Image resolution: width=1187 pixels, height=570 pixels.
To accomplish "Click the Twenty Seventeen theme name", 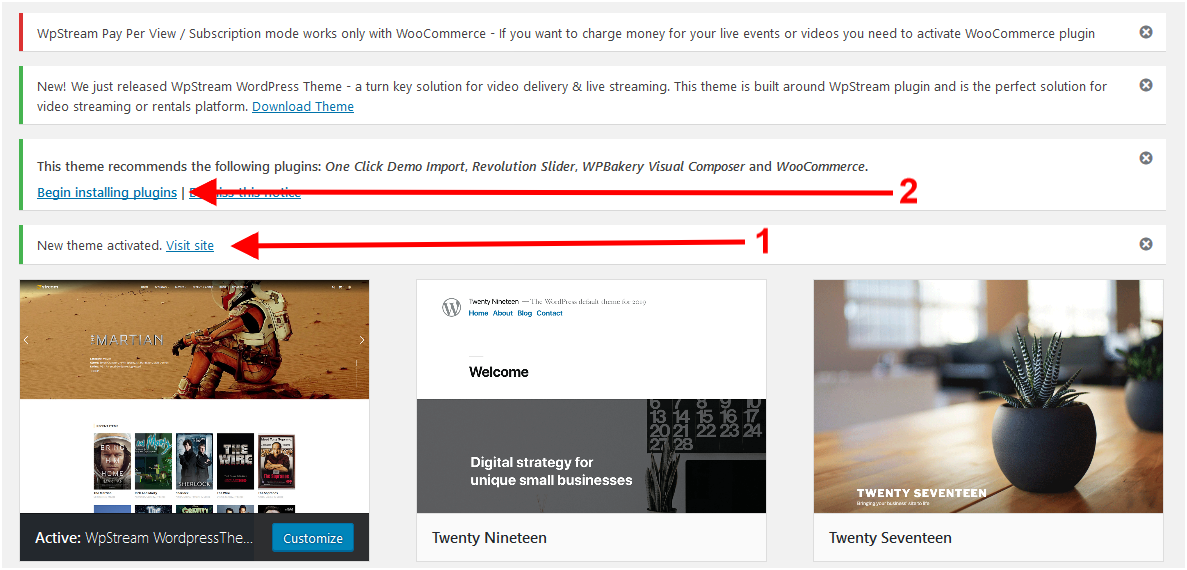I will click(x=890, y=538).
